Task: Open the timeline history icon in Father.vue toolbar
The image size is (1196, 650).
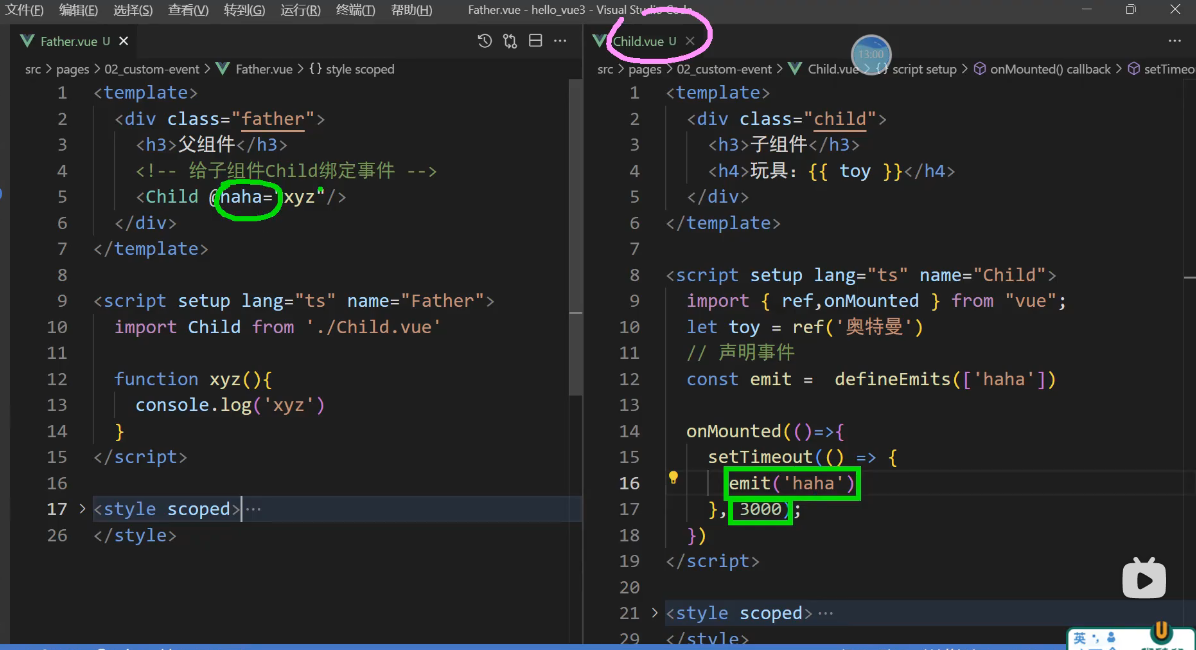Action: [484, 41]
